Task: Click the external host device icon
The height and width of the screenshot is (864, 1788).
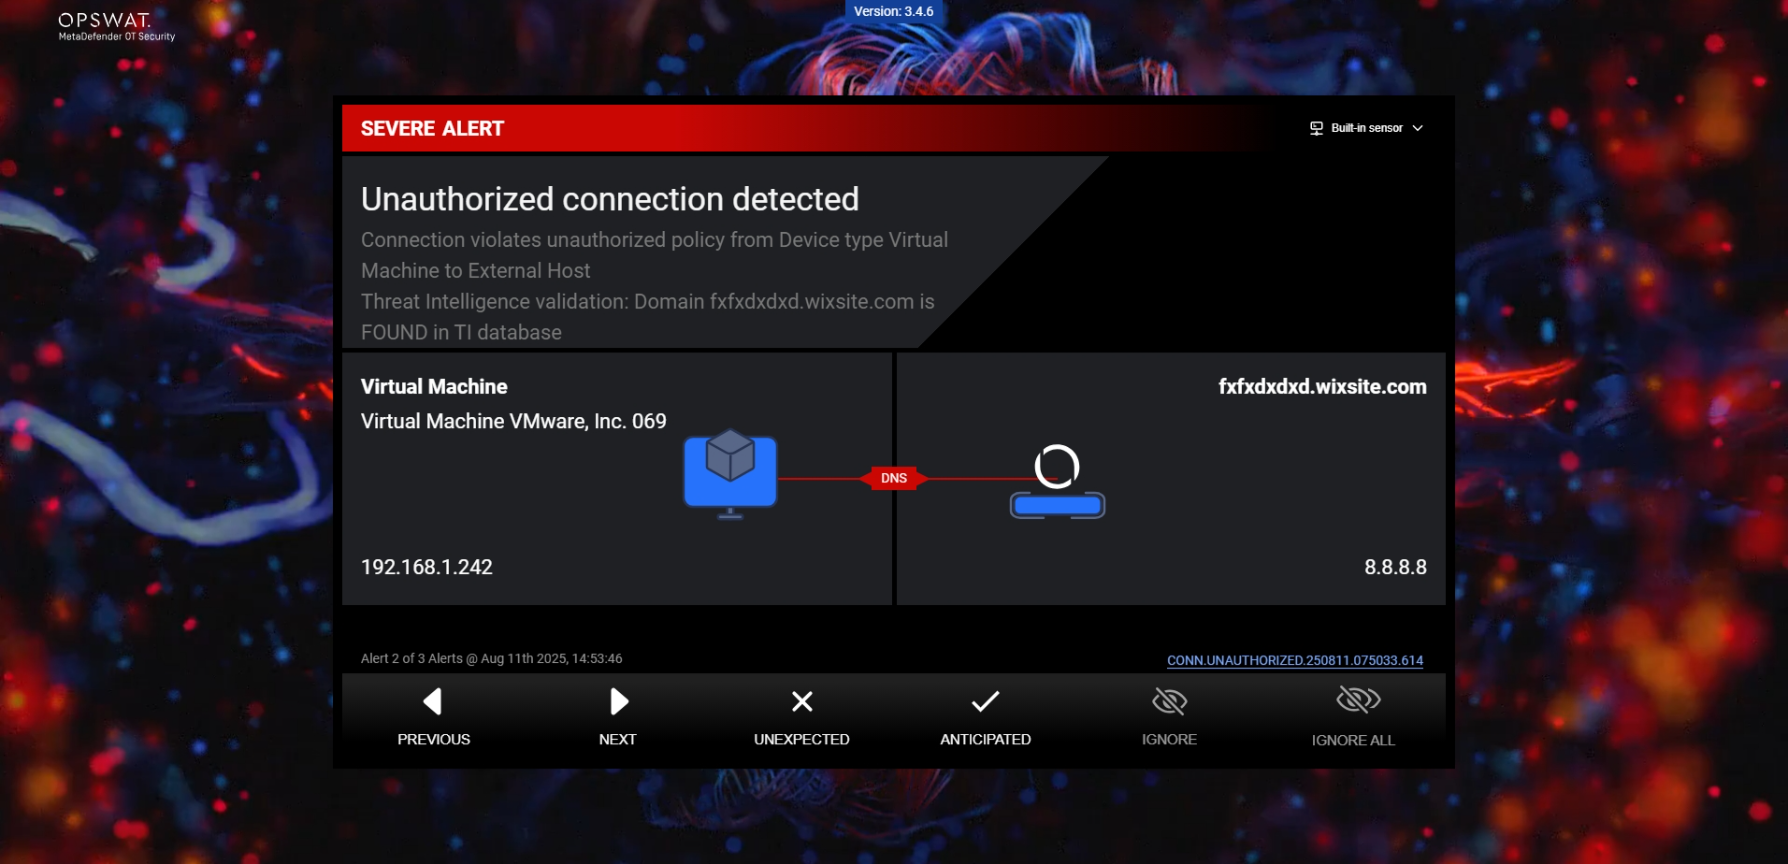Action: [1057, 481]
